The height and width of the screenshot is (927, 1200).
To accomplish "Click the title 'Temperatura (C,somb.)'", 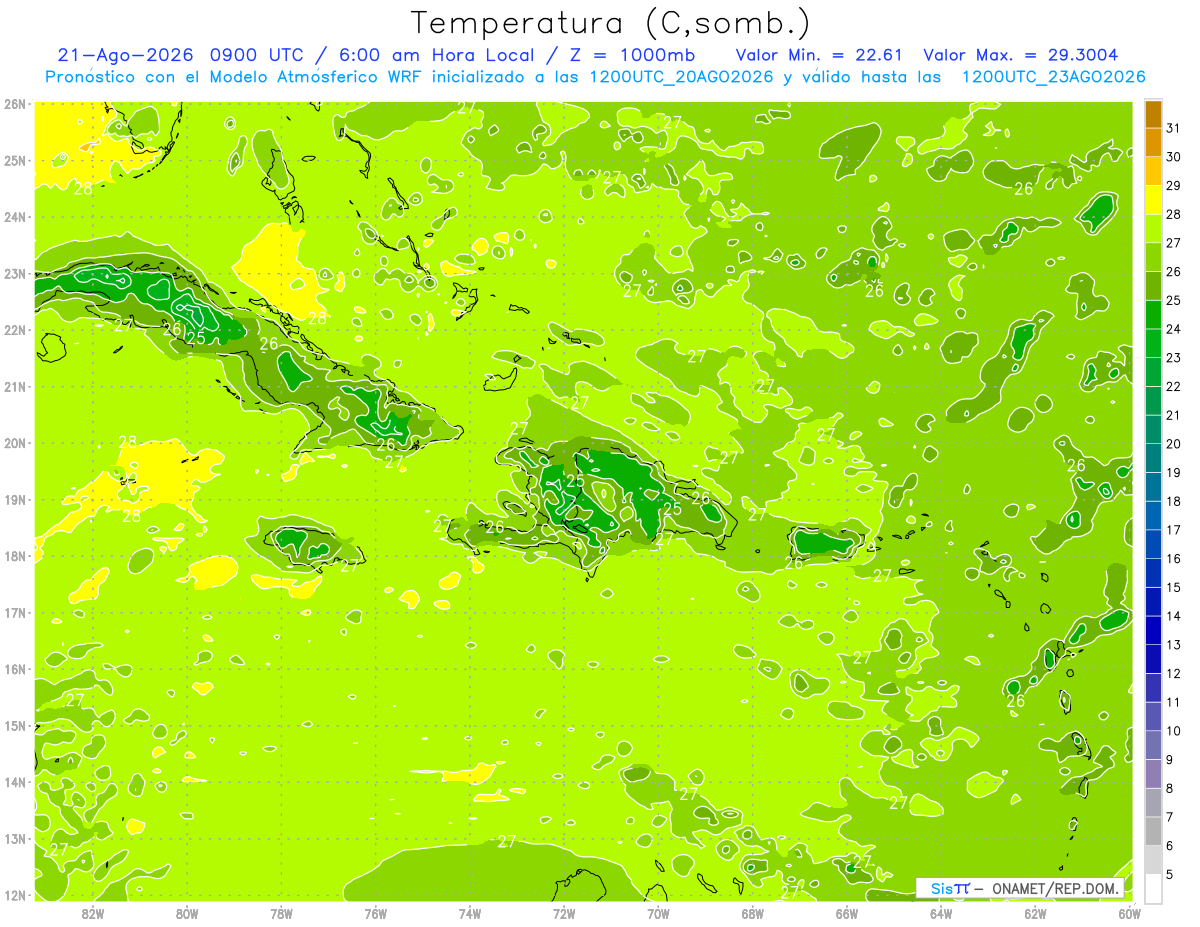I will [x=611, y=23].
